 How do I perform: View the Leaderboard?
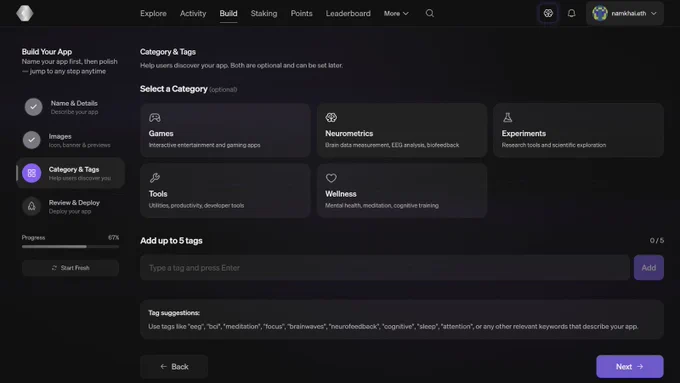pos(348,13)
